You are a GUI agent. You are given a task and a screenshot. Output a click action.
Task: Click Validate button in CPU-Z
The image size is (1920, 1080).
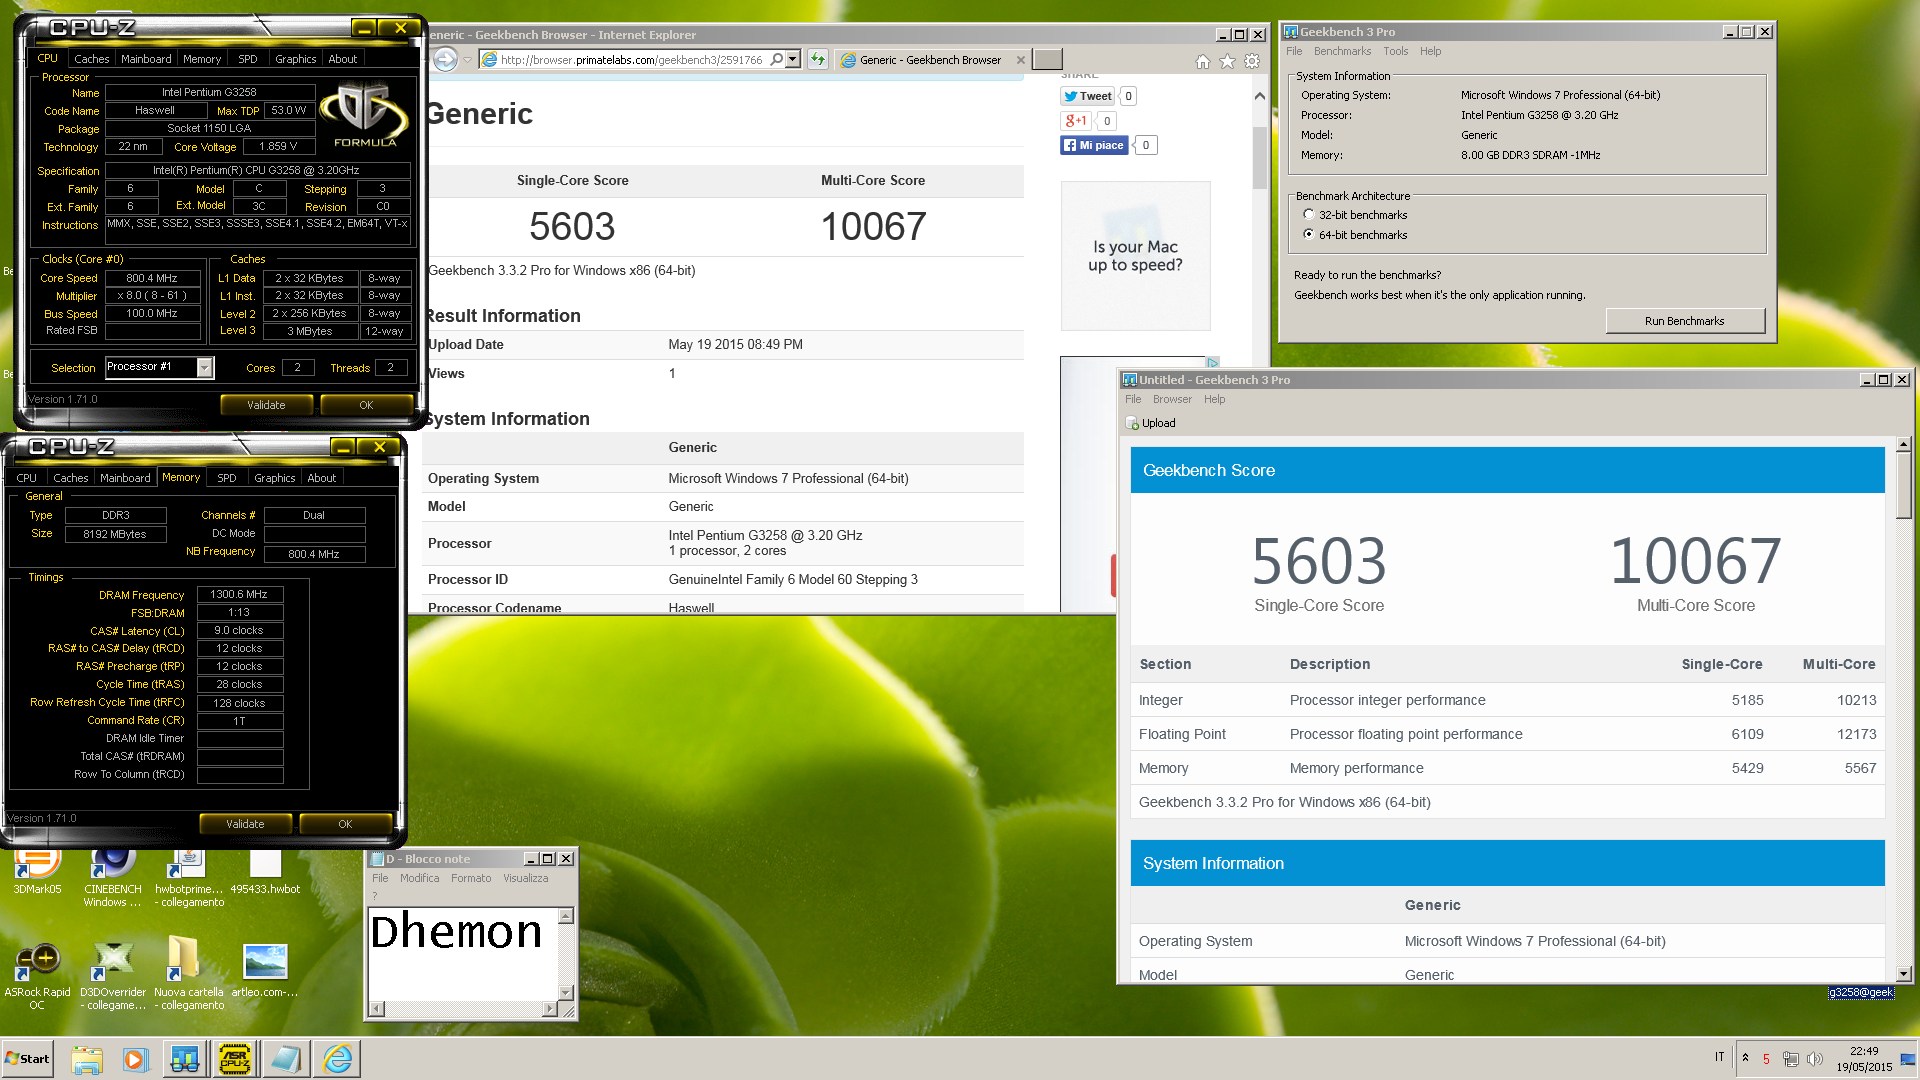(x=264, y=405)
